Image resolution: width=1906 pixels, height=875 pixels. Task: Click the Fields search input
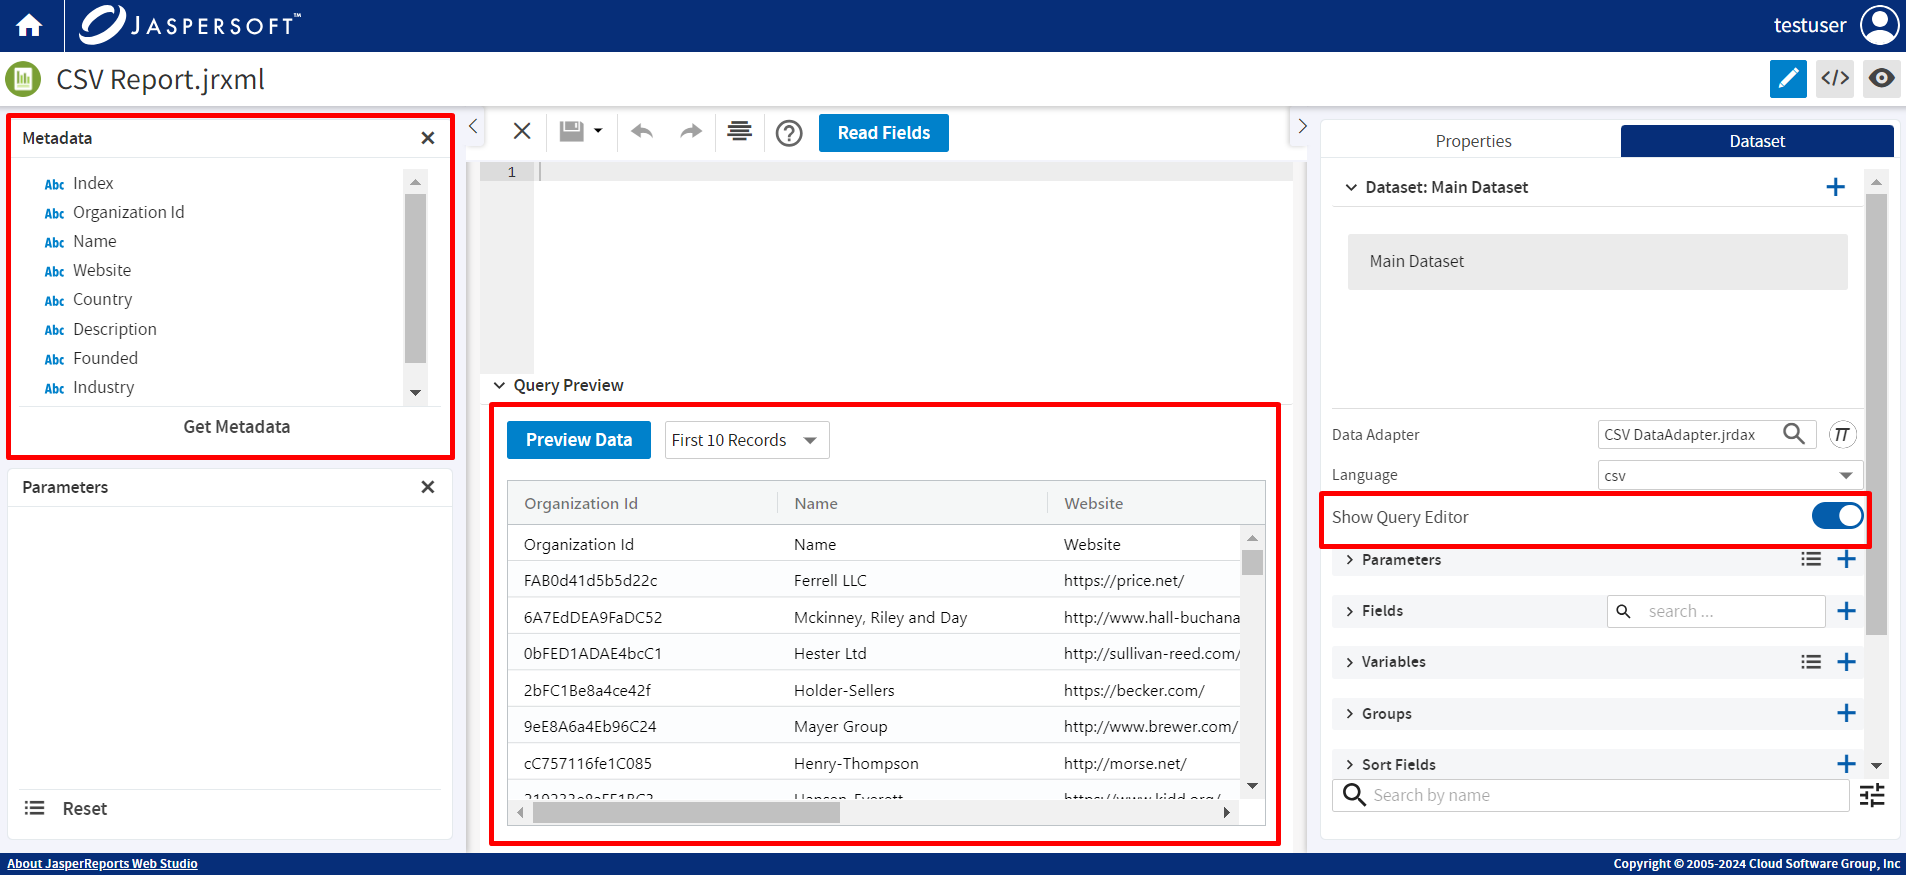coord(1716,611)
